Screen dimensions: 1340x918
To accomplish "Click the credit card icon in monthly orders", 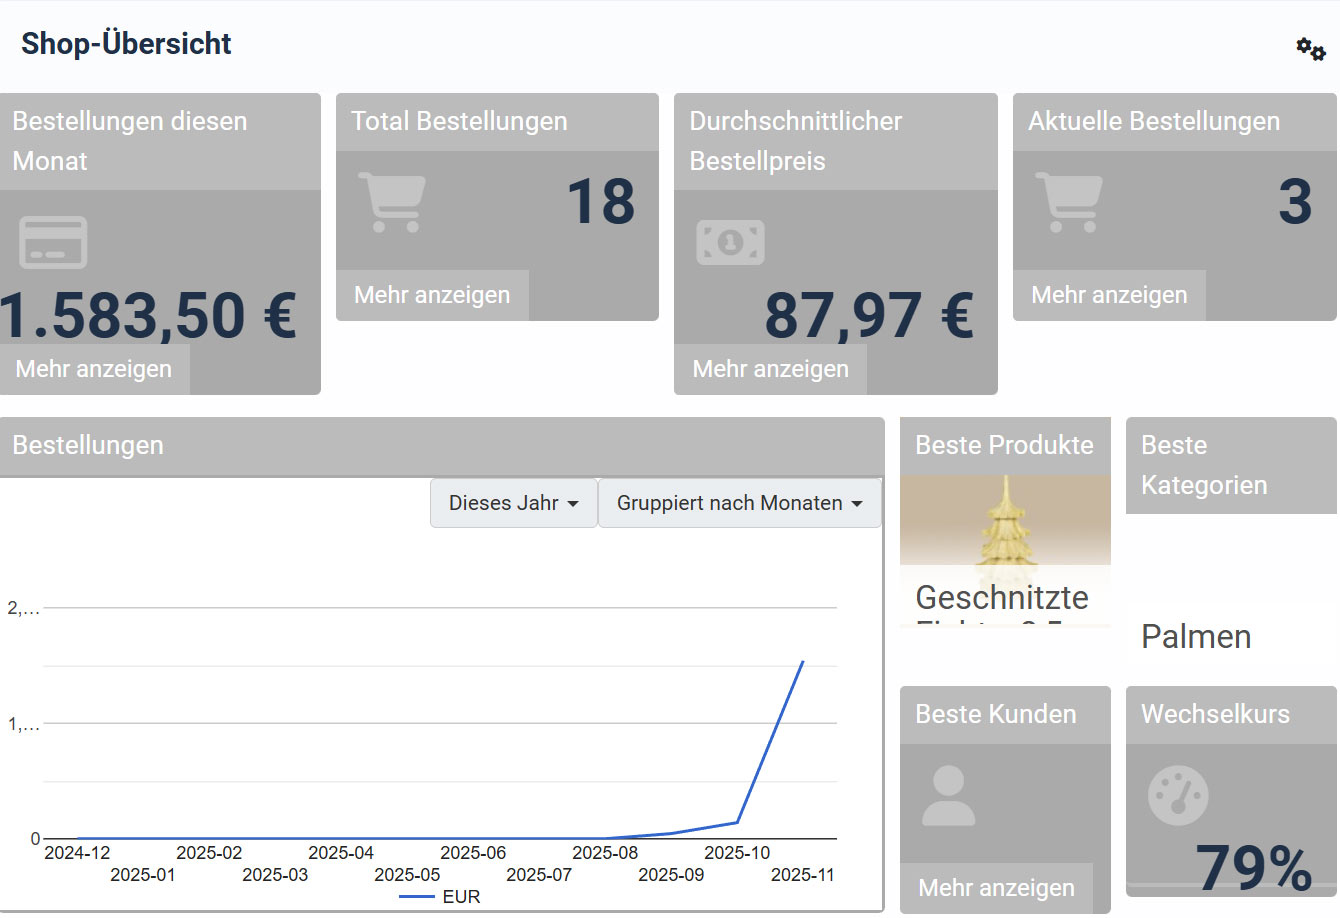I will click(53, 242).
